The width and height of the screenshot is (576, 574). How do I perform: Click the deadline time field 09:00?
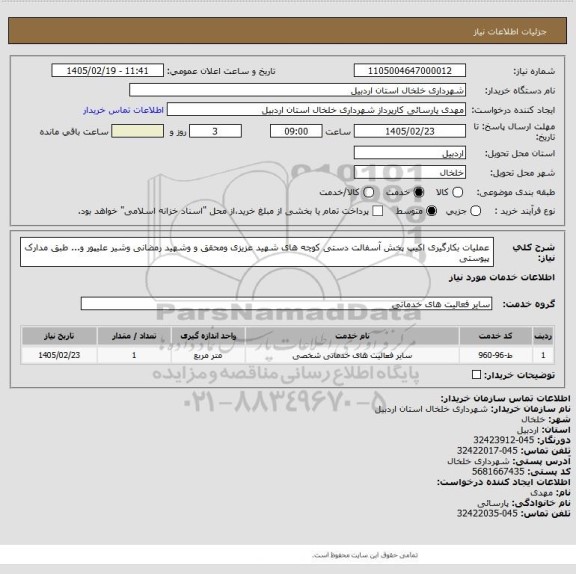pyautogui.click(x=296, y=131)
